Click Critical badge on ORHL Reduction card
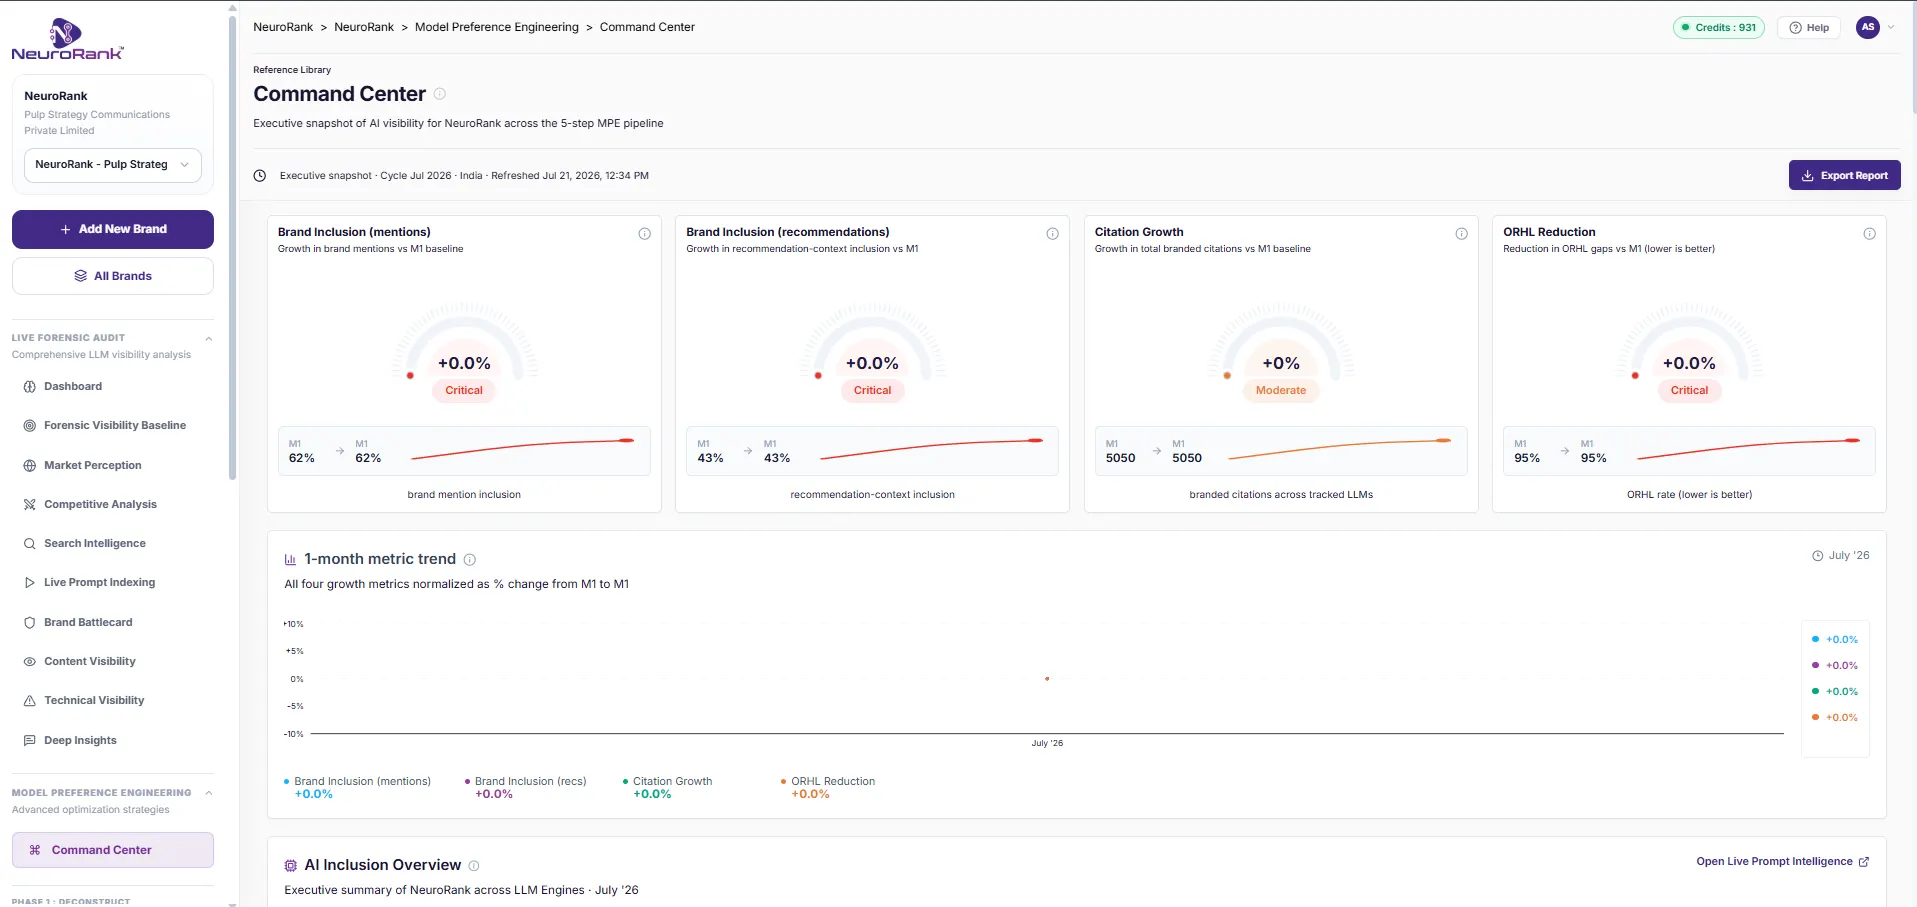Viewport: 1917px width, 907px height. [x=1689, y=391]
